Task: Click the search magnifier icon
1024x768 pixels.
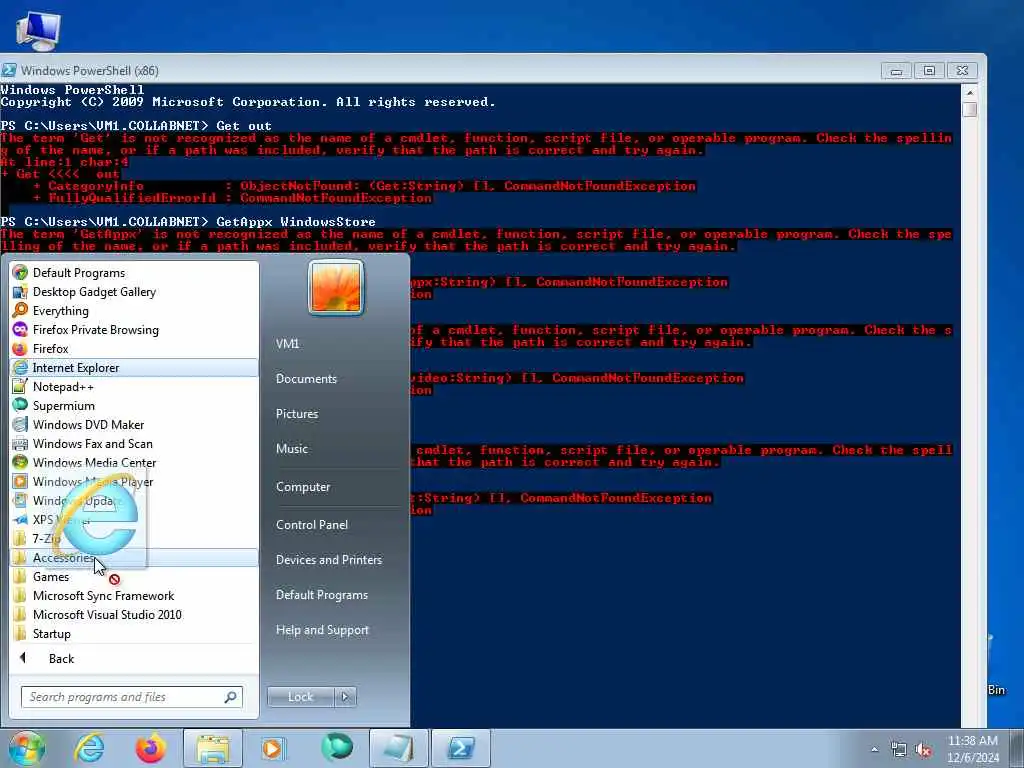Action: (230, 697)
